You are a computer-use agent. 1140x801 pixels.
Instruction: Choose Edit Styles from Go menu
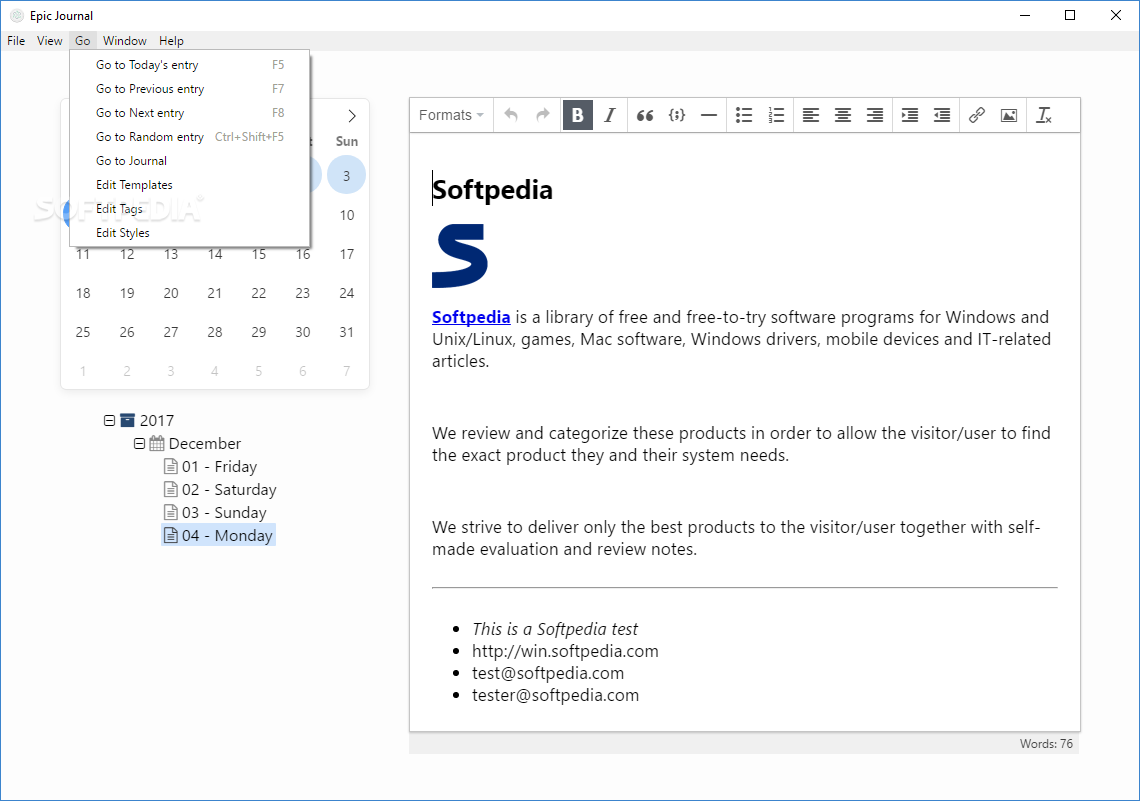(190, 233)
